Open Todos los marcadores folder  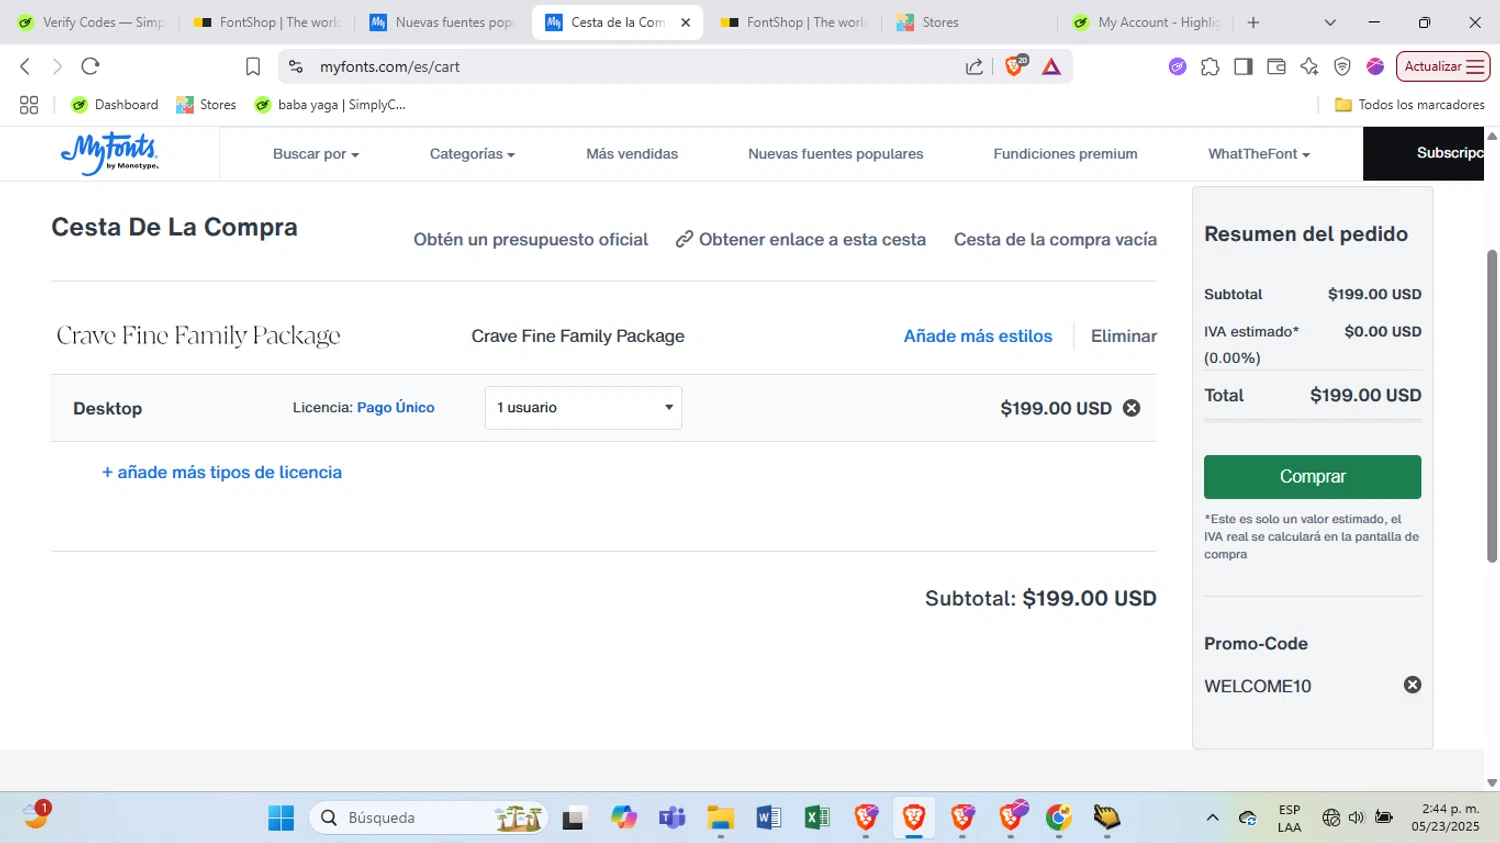(1410, 104)
